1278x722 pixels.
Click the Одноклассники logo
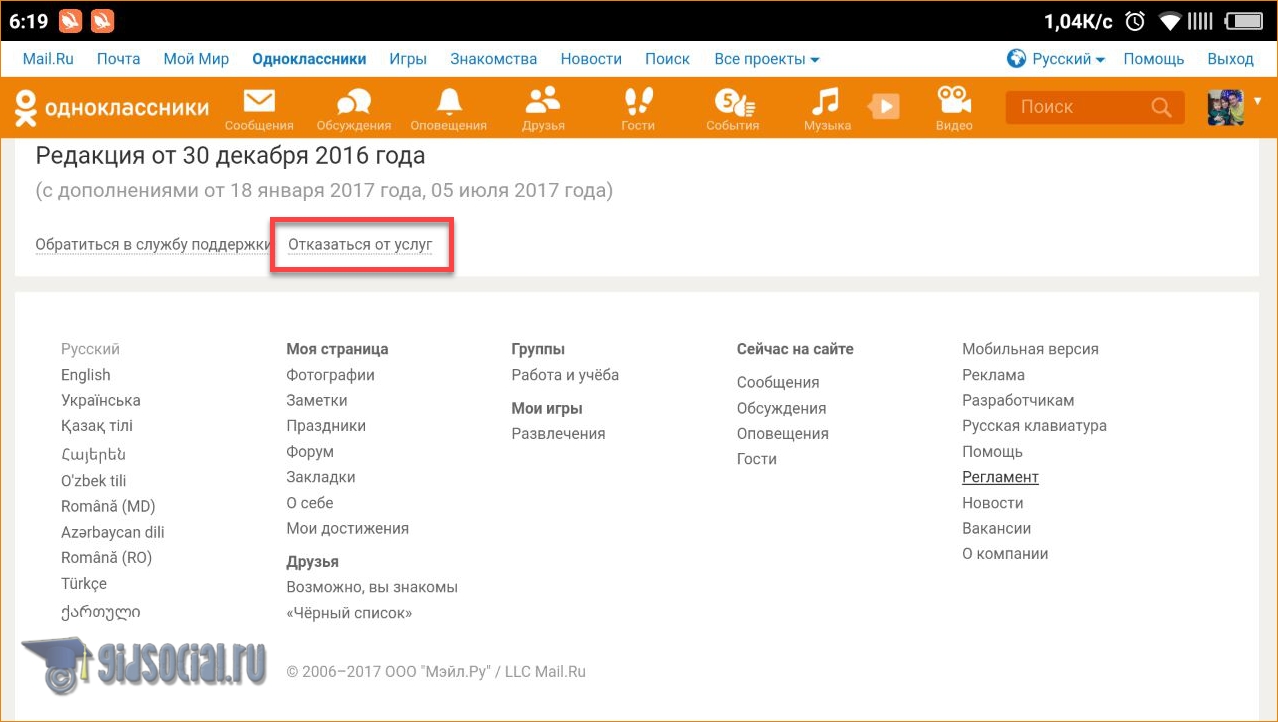(x=112, y=108)
